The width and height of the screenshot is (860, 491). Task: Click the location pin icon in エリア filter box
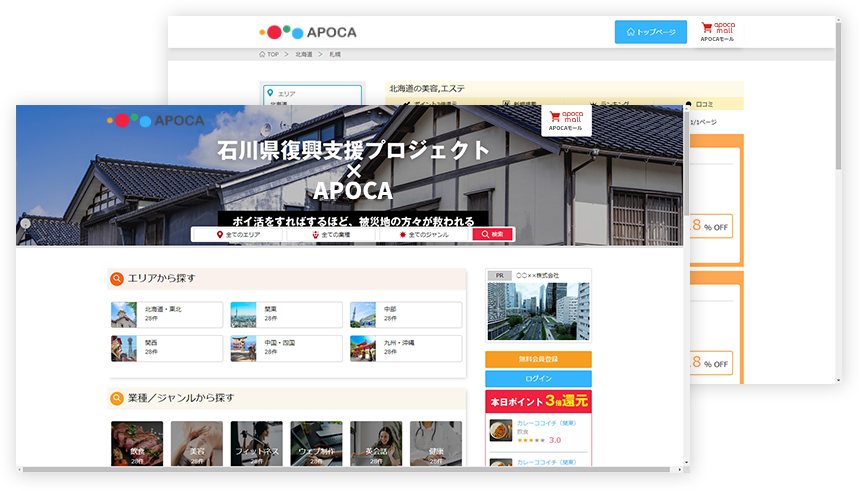pyautogui.click(x=270, y=93)
